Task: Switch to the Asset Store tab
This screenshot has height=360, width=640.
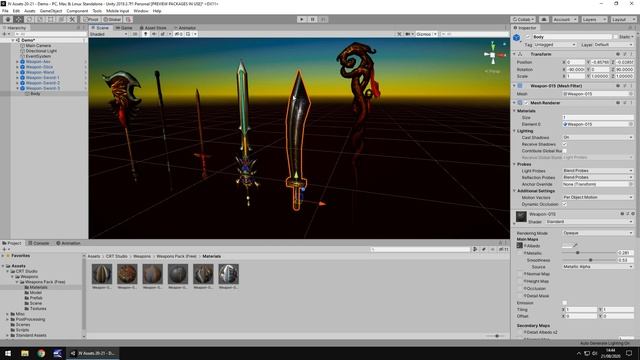Action: click(x=153, y=28)
